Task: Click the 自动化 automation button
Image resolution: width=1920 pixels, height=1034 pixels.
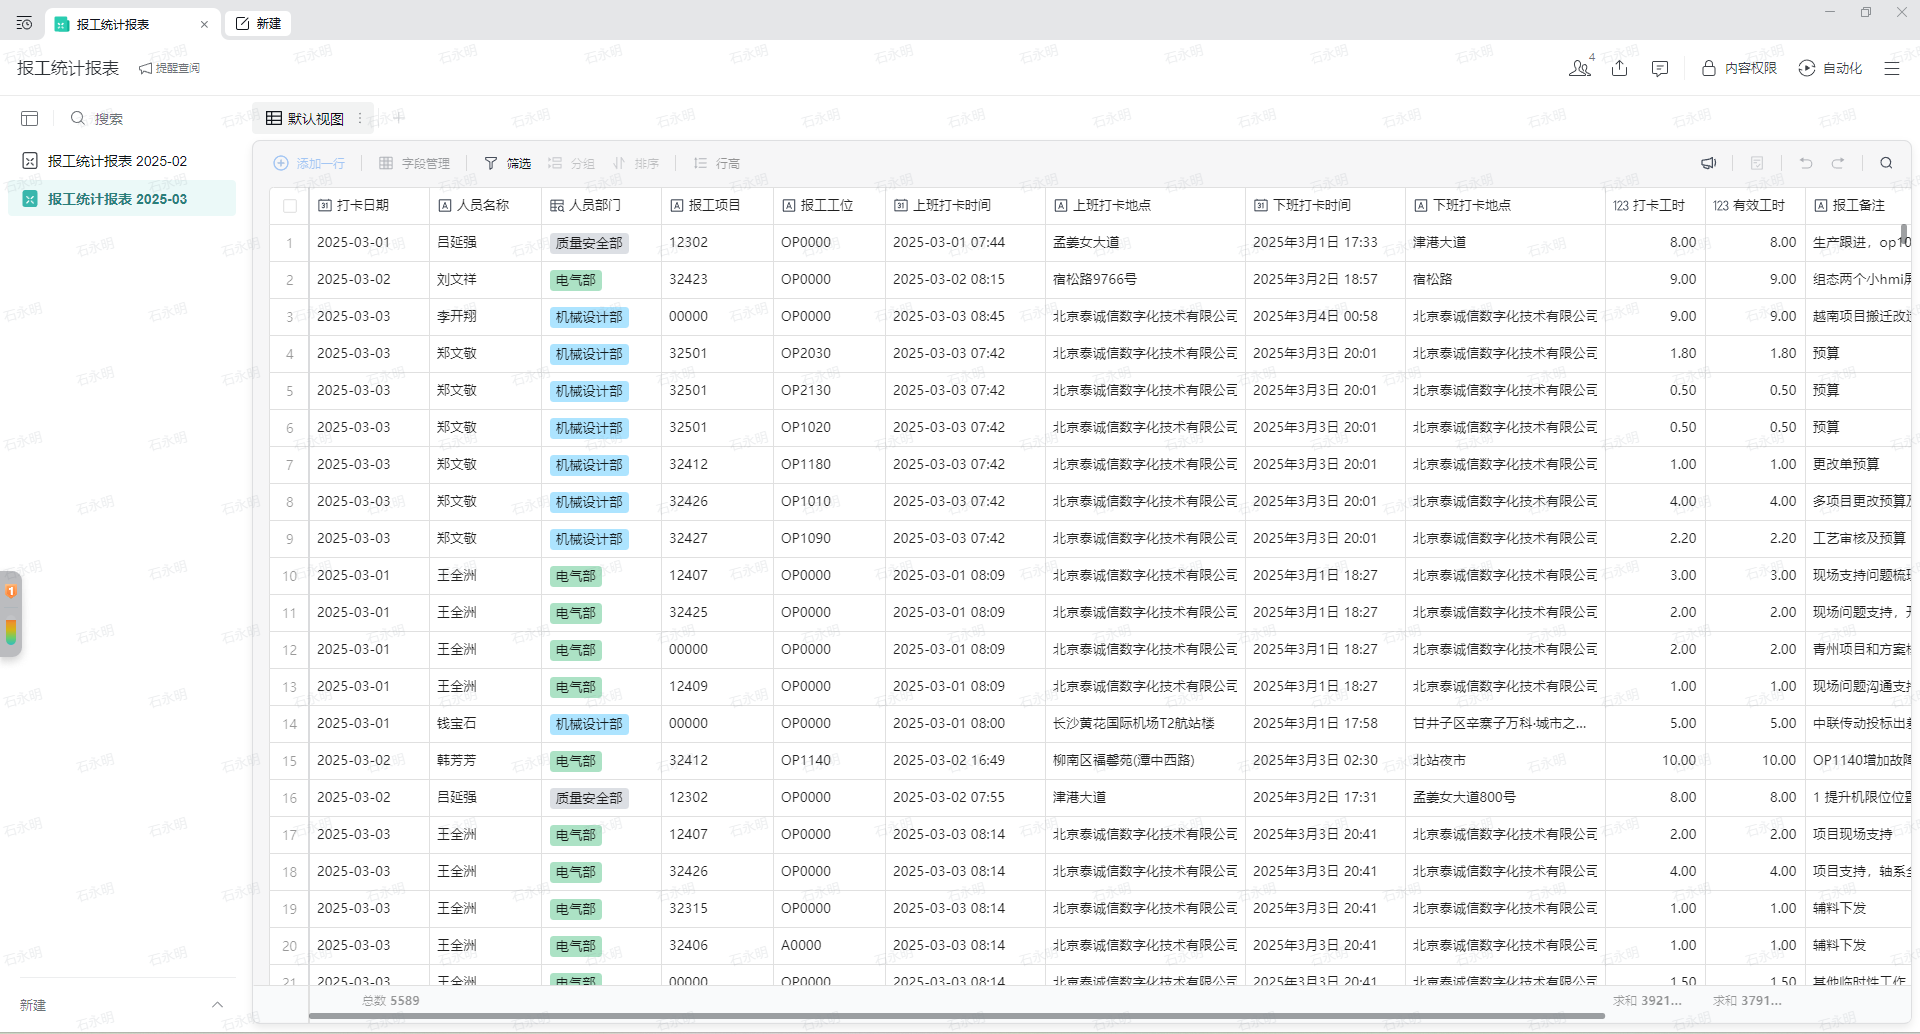Action: [x=1830, y=68]
